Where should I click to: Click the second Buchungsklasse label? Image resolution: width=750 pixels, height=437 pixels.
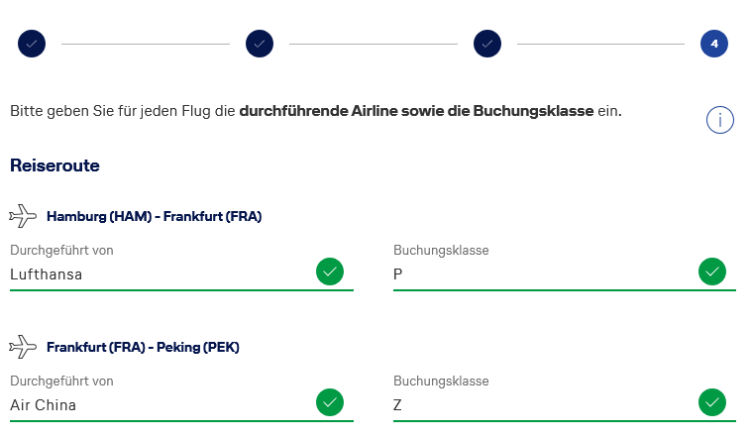(x=441, y=381)
